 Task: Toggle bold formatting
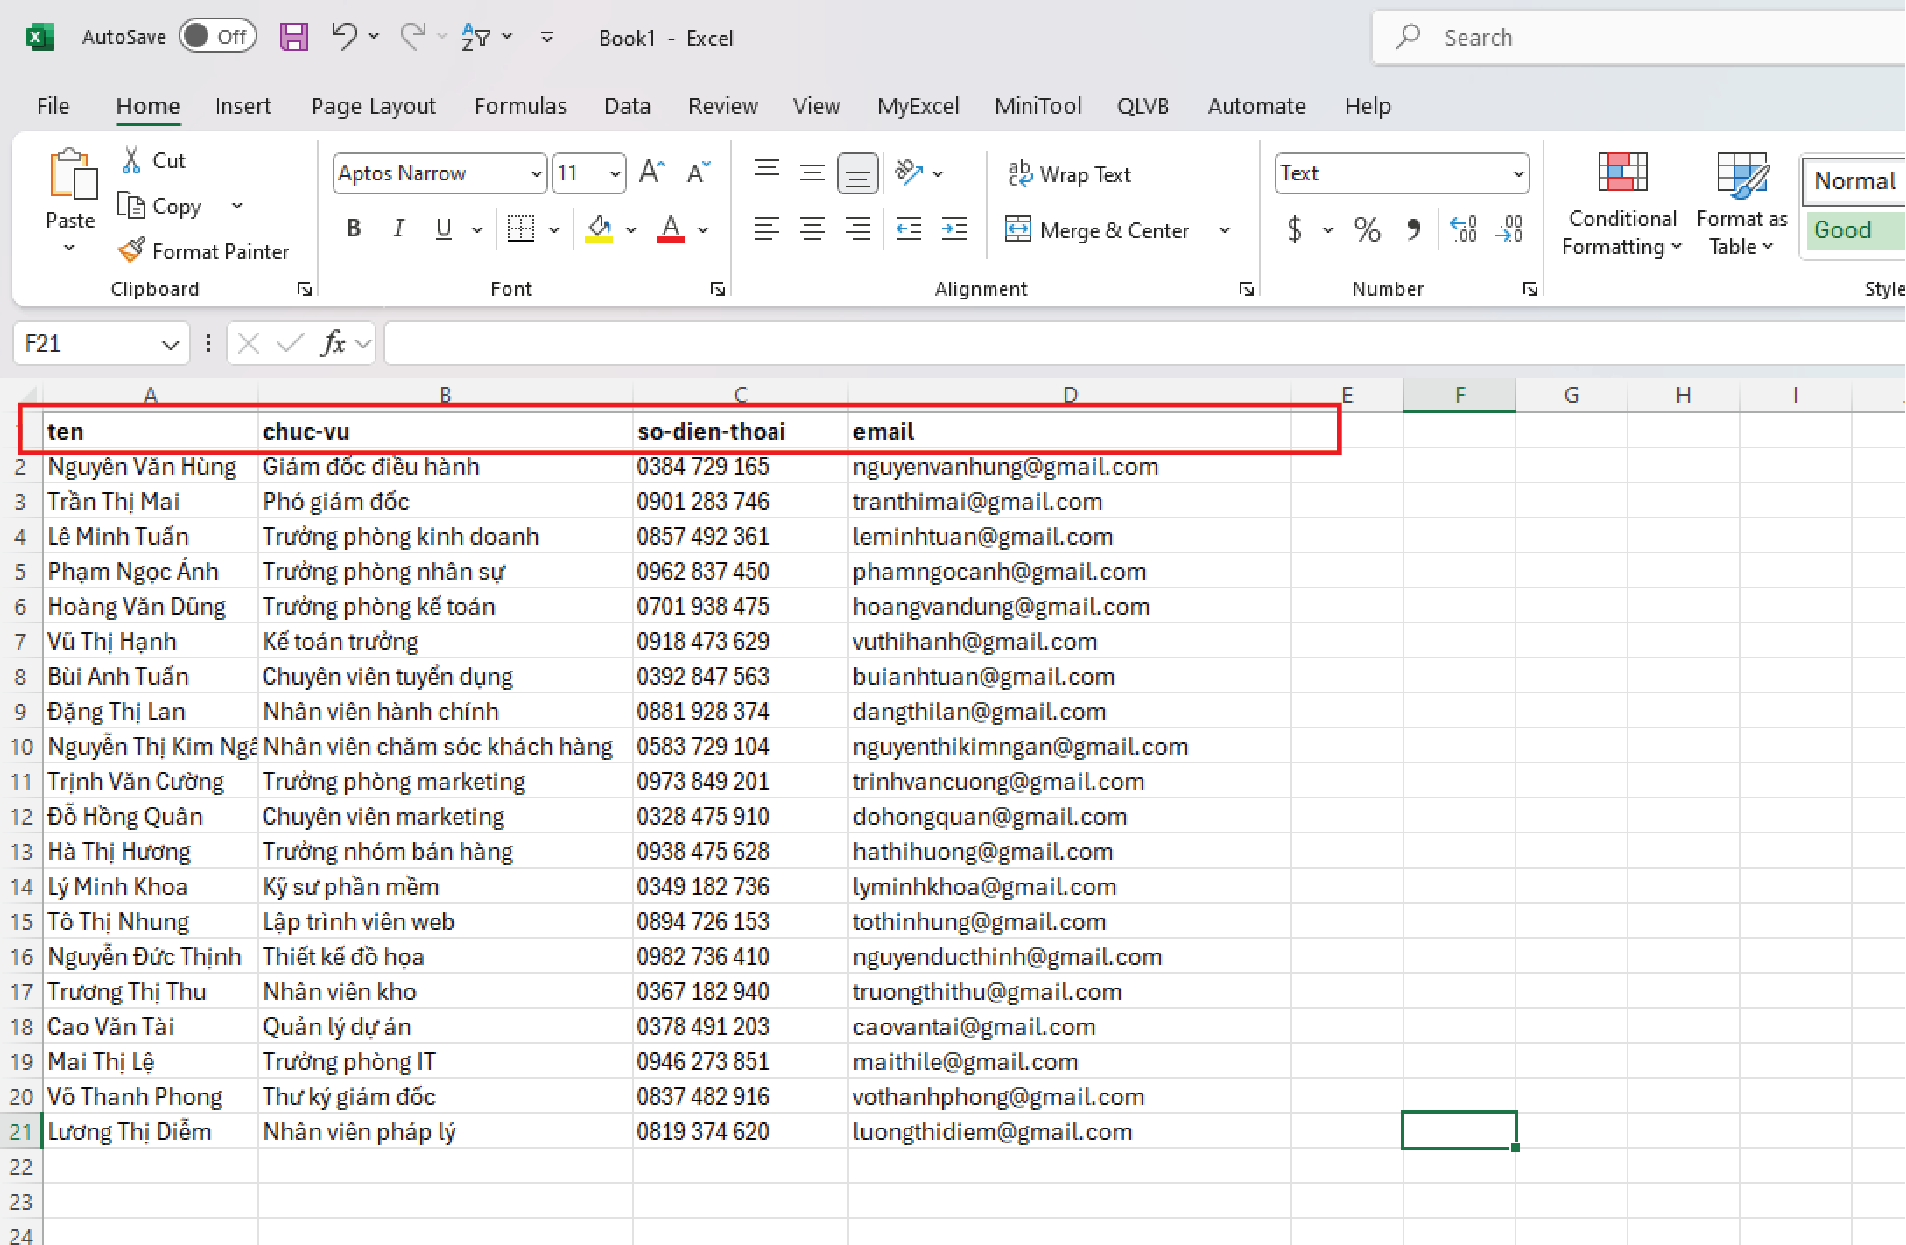tap(353, 229)
